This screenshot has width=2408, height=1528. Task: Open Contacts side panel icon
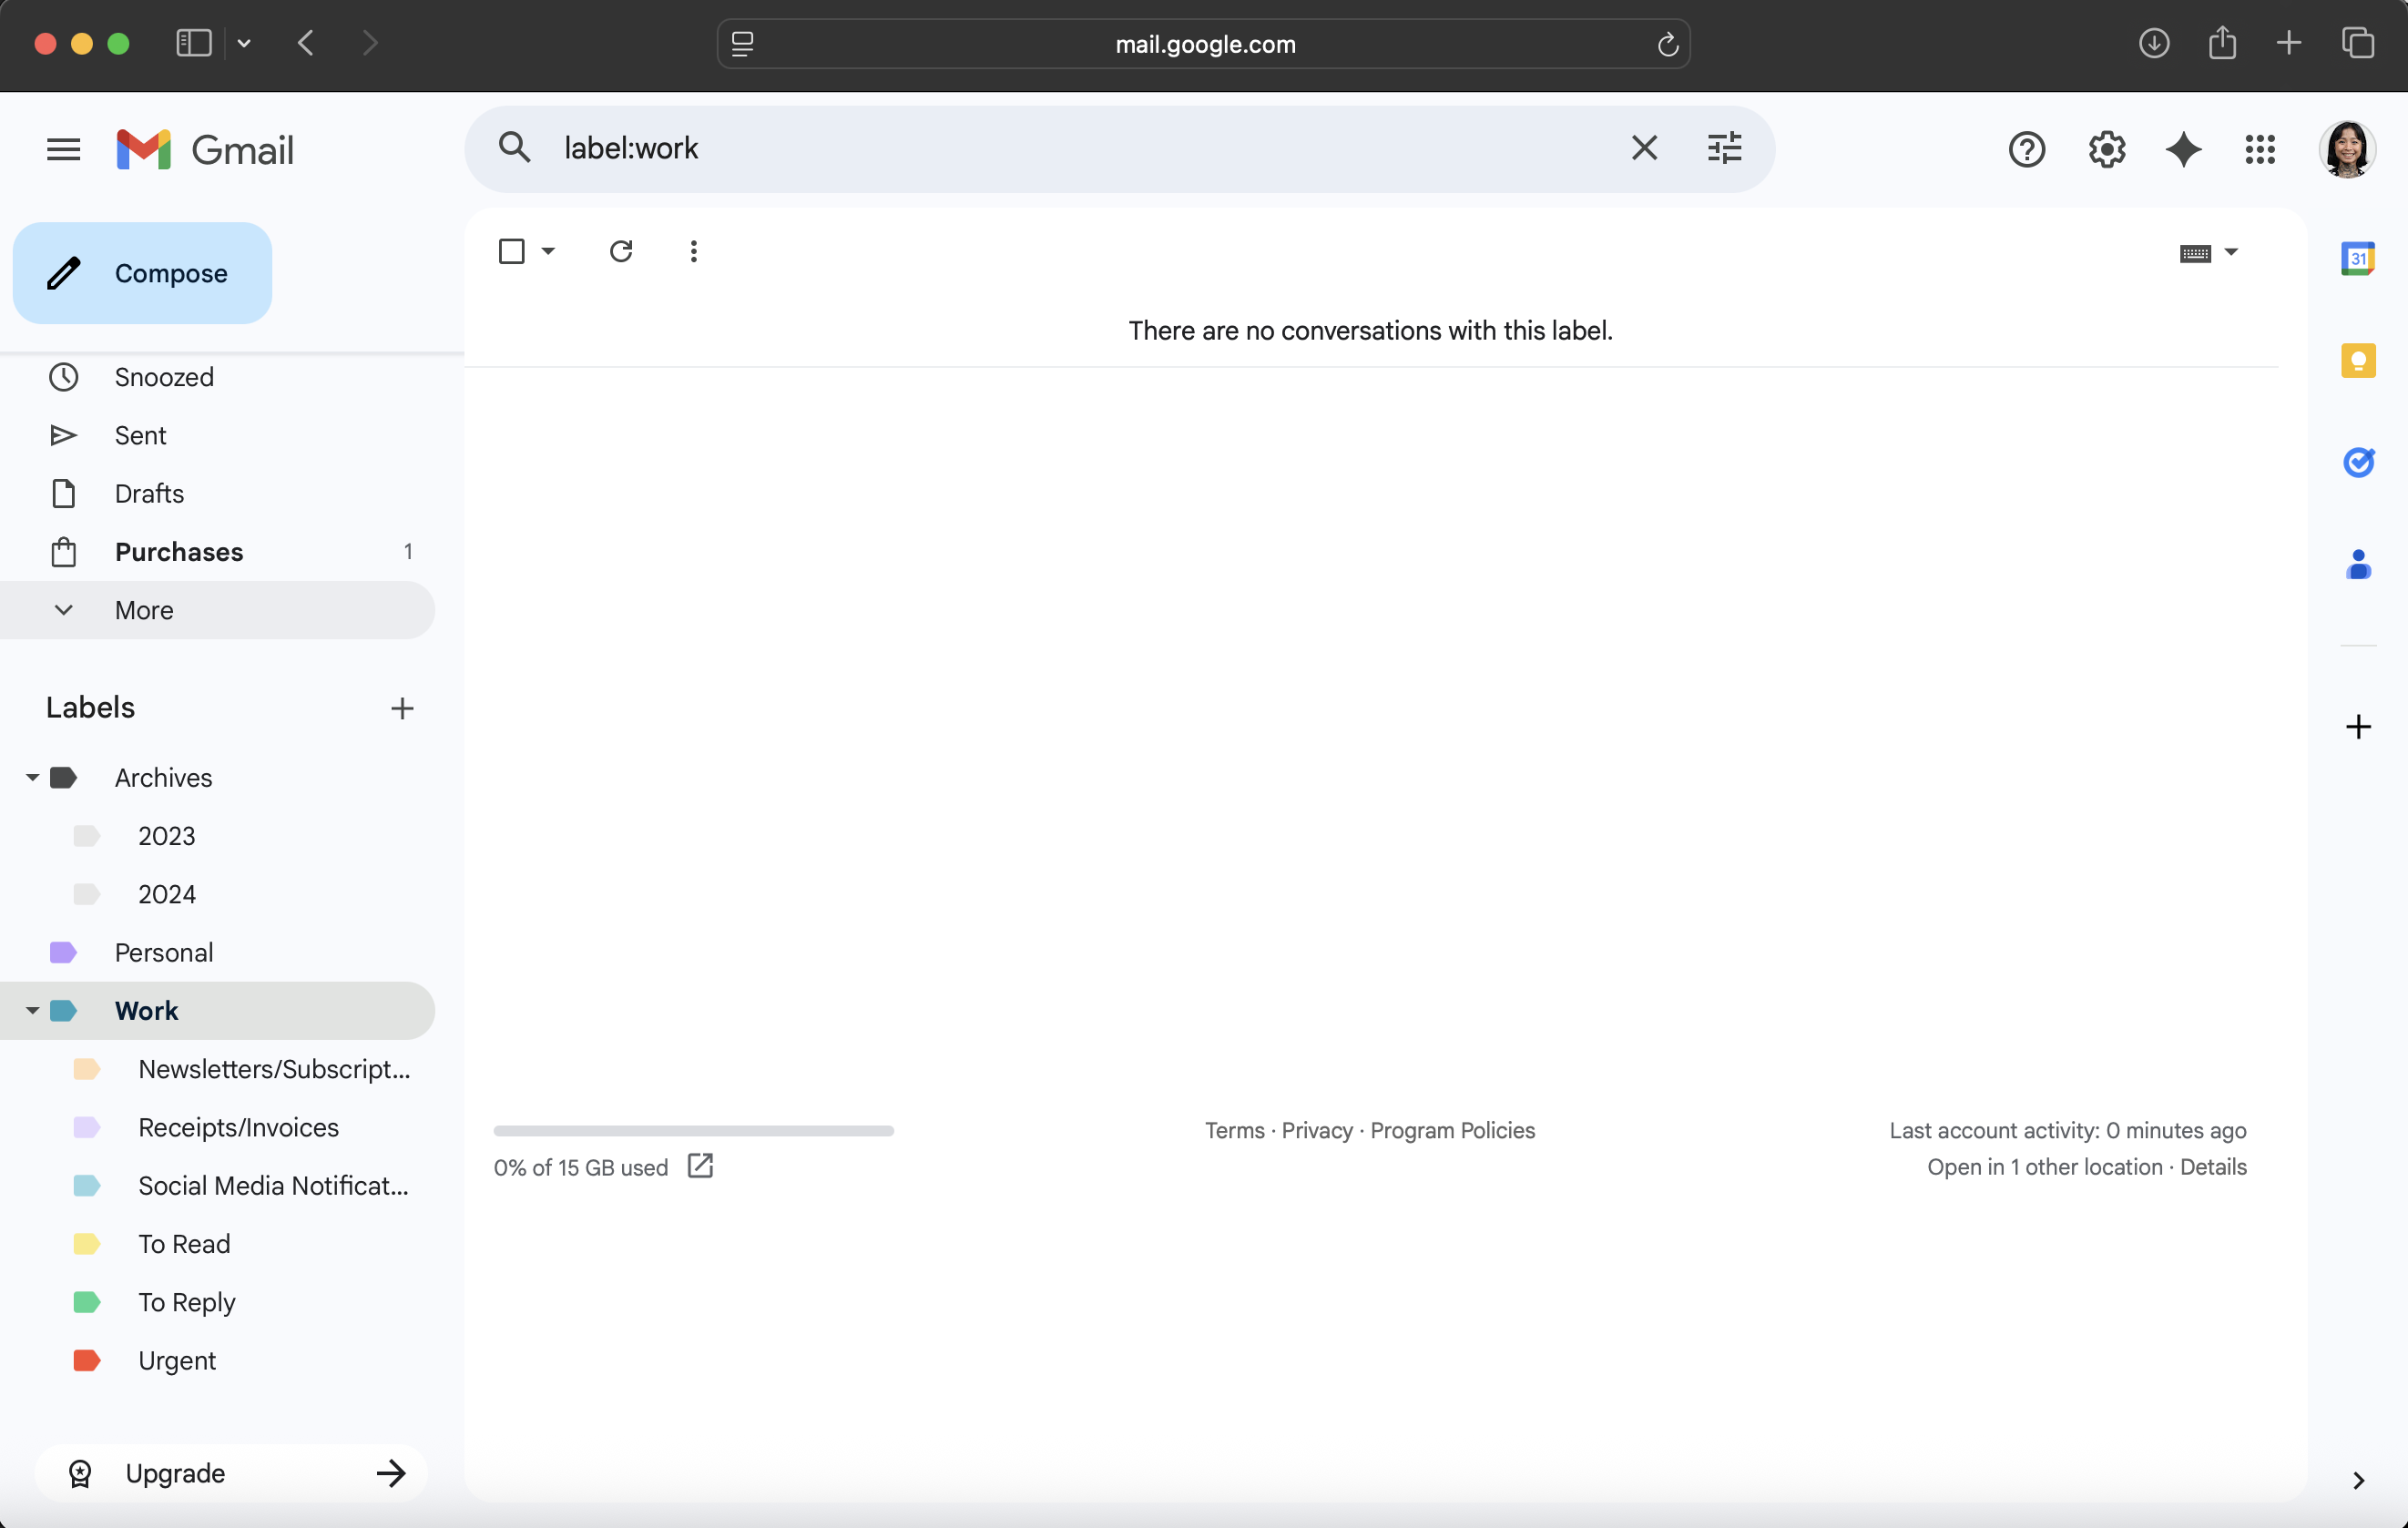pyautogui.click(x=2357, y=565)
